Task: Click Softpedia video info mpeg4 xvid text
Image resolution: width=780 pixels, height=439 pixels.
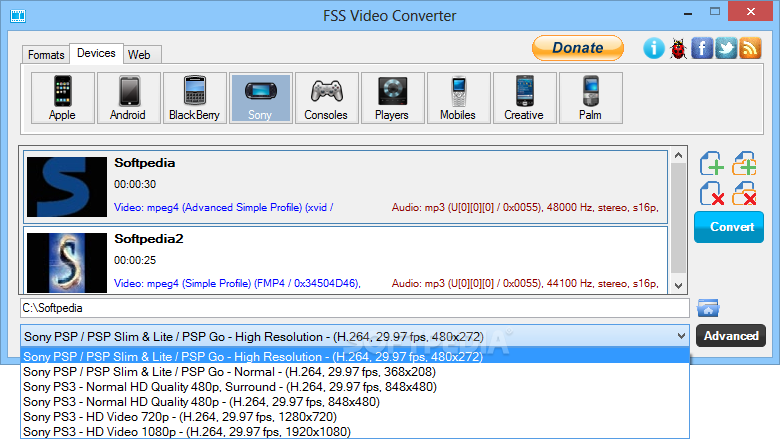Action: (x=223, y=207)
